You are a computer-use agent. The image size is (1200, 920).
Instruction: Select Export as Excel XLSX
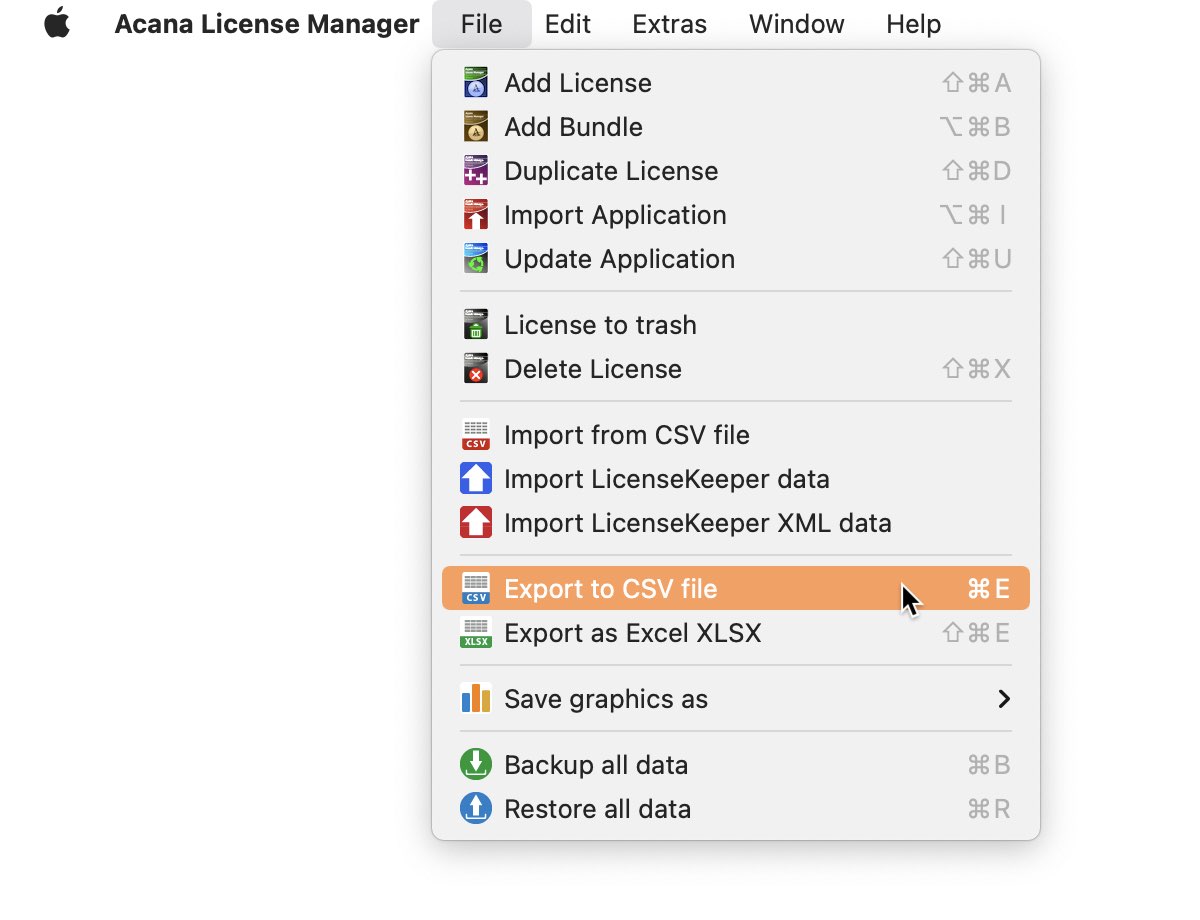pos(736,633)
